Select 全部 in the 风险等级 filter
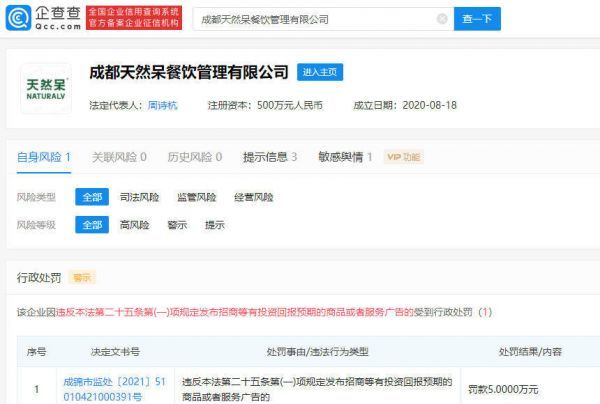The width and height of the screenshot is (600, 404). (92, 225)
